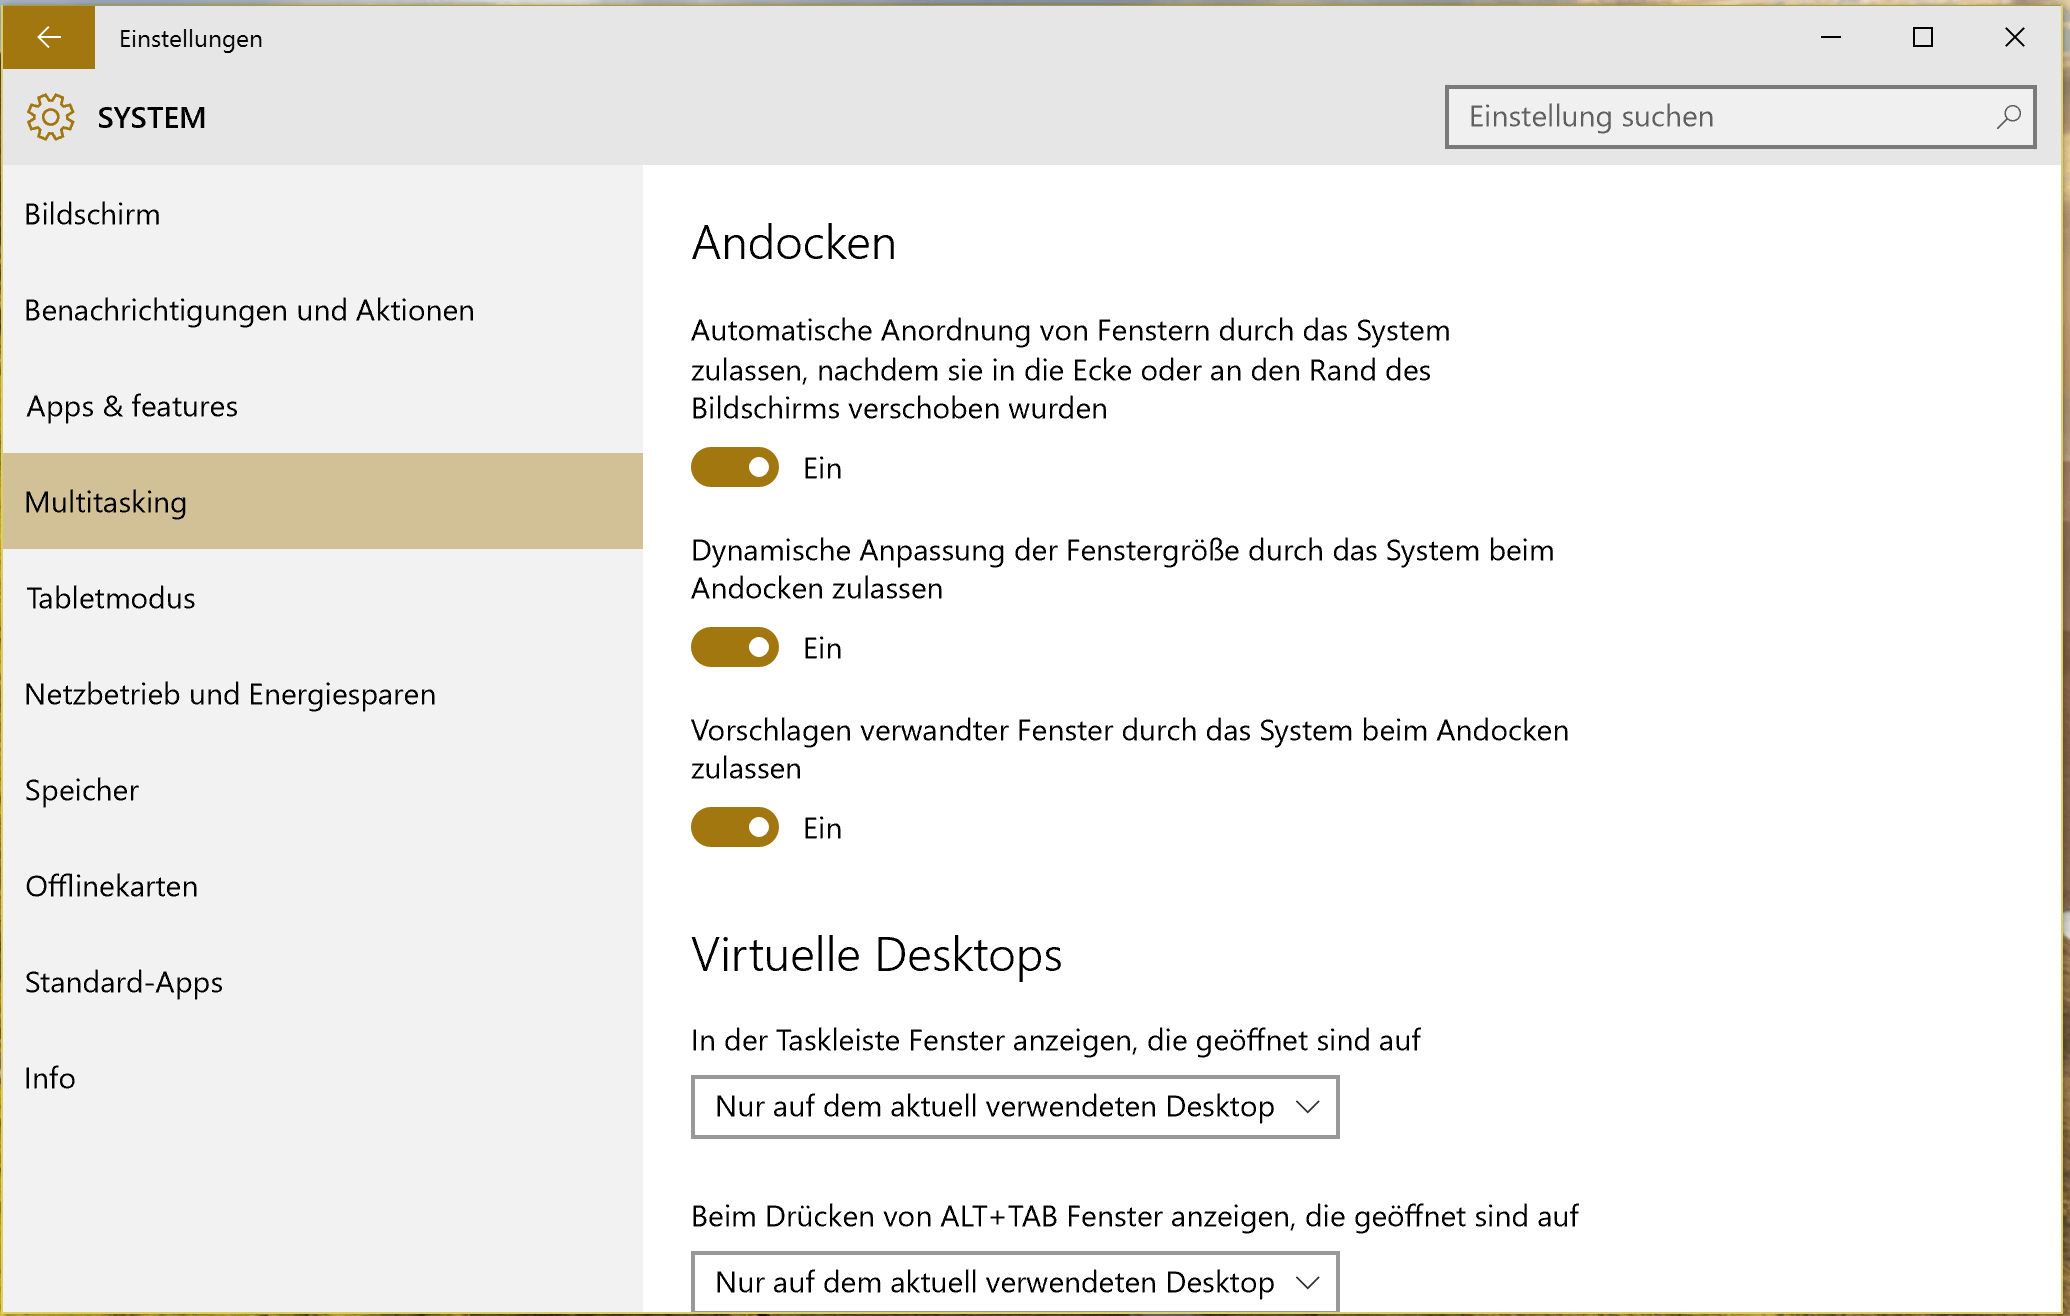
Task: Click the Einstellungen window title
Action: 191,39
